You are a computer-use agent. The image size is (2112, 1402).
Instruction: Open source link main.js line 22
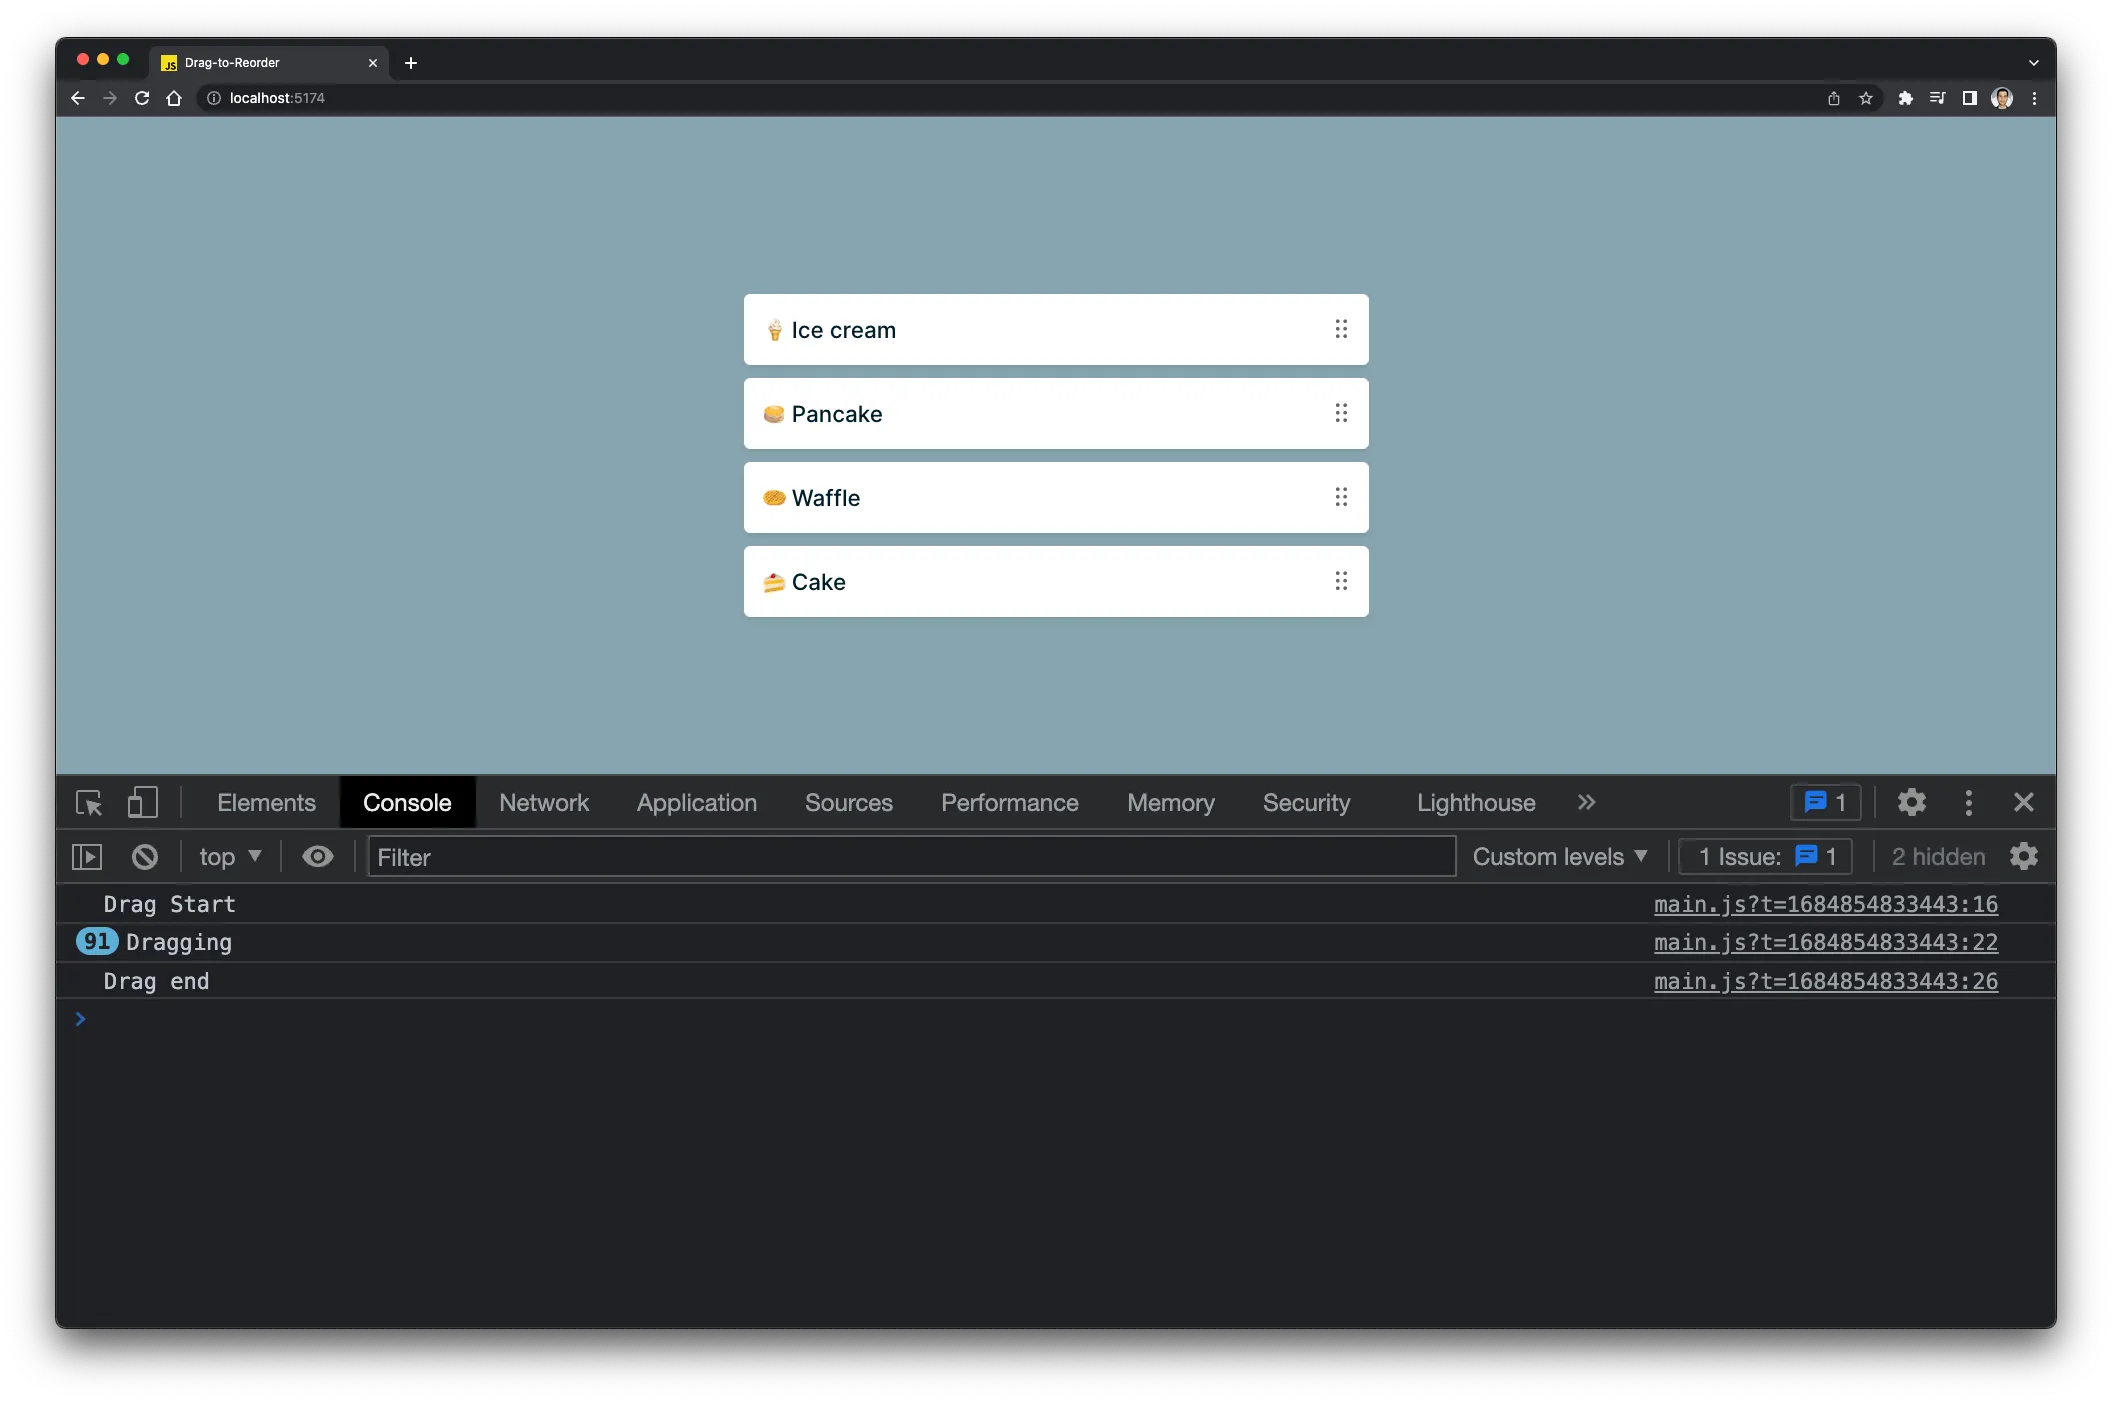(1826, 942)
